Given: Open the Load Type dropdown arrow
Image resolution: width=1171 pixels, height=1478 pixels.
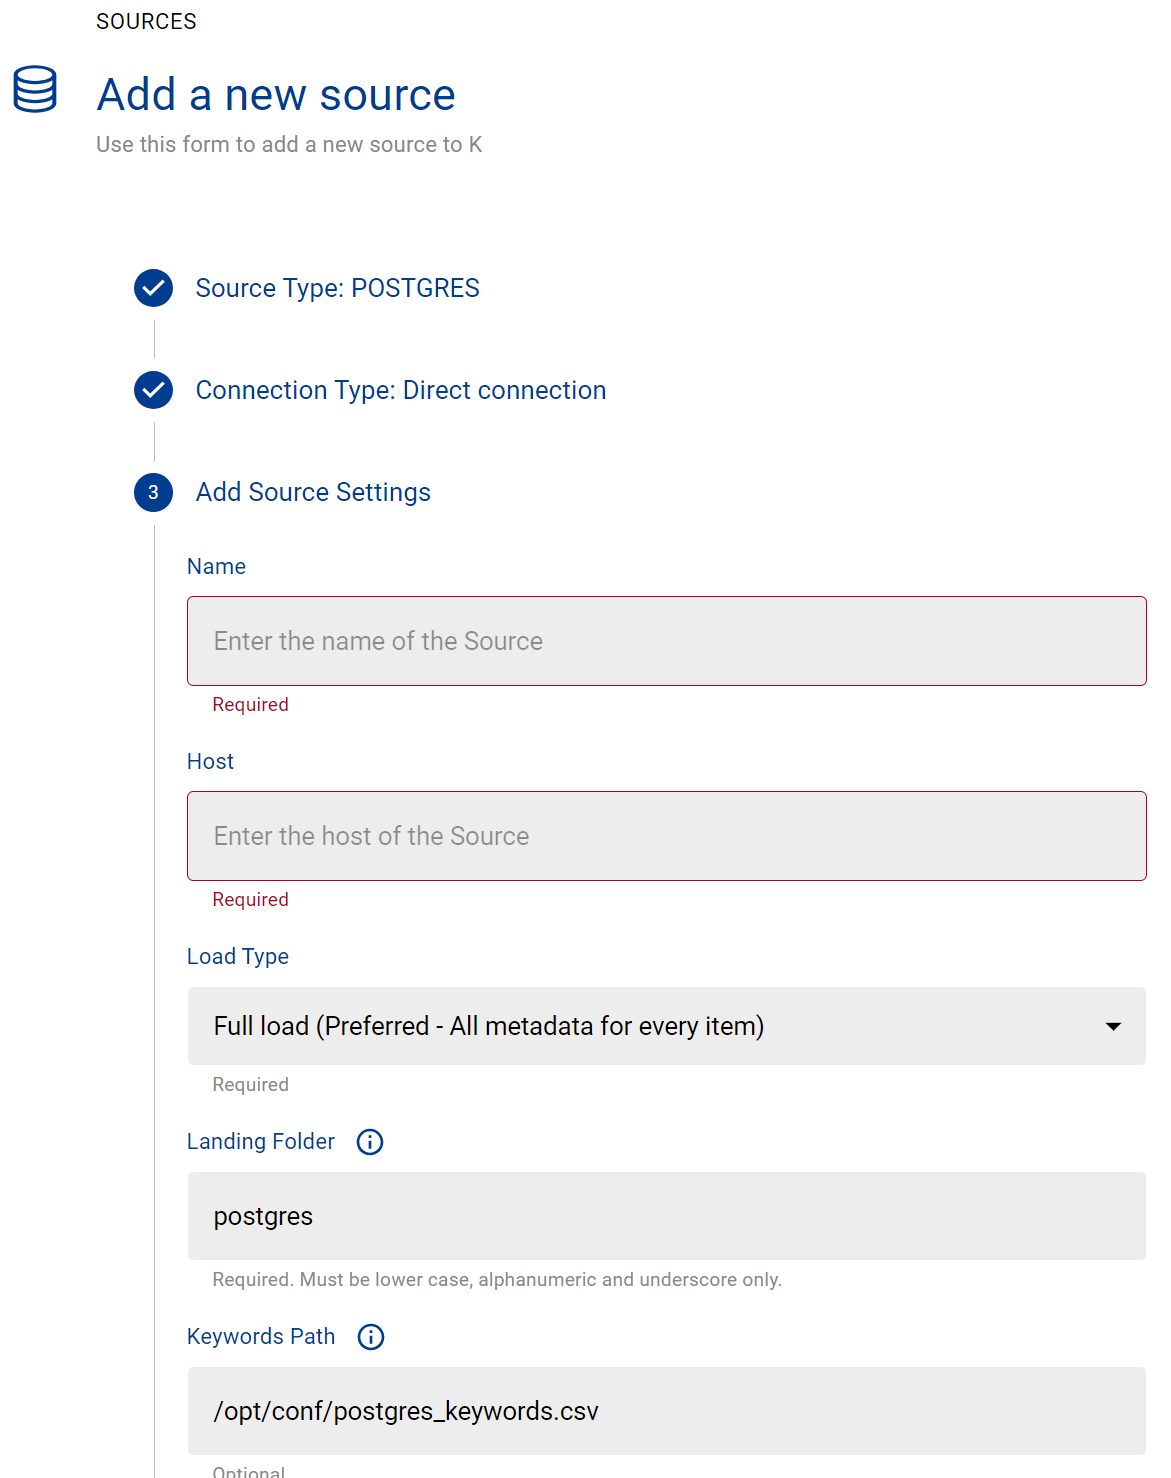Looking at the screenshot, I should pyautogui.click(x=1113, y=1027).
